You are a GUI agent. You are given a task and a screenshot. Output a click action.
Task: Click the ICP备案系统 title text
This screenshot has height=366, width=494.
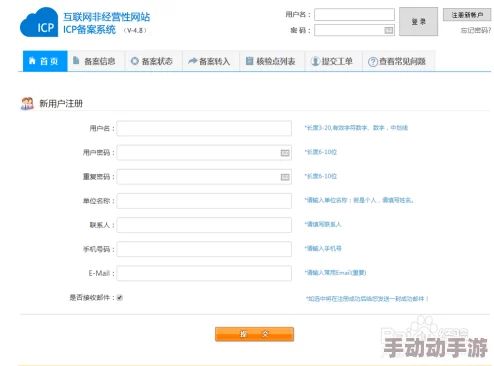[89, 30]
